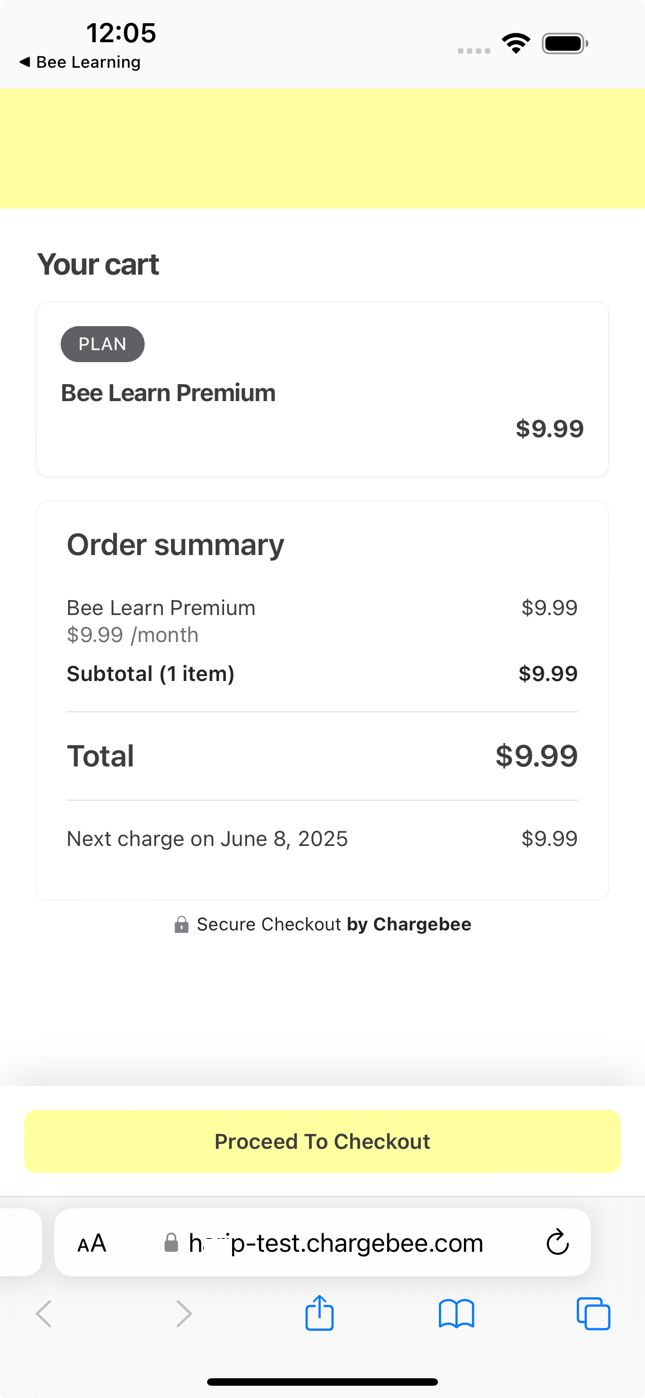Tap the tab overview icon in Safari
This screenshot has width=645, height=1398.
click(x=593, y=1313)
